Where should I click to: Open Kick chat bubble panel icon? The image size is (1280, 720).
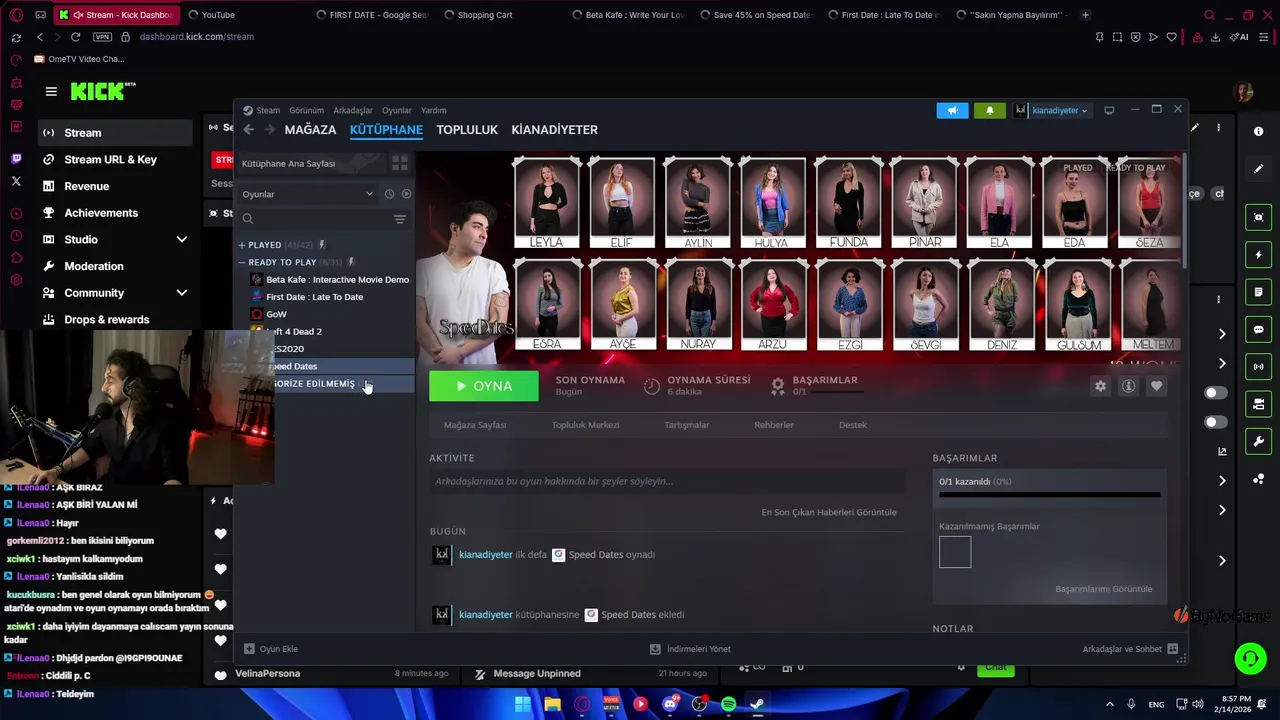[1258, 330]
